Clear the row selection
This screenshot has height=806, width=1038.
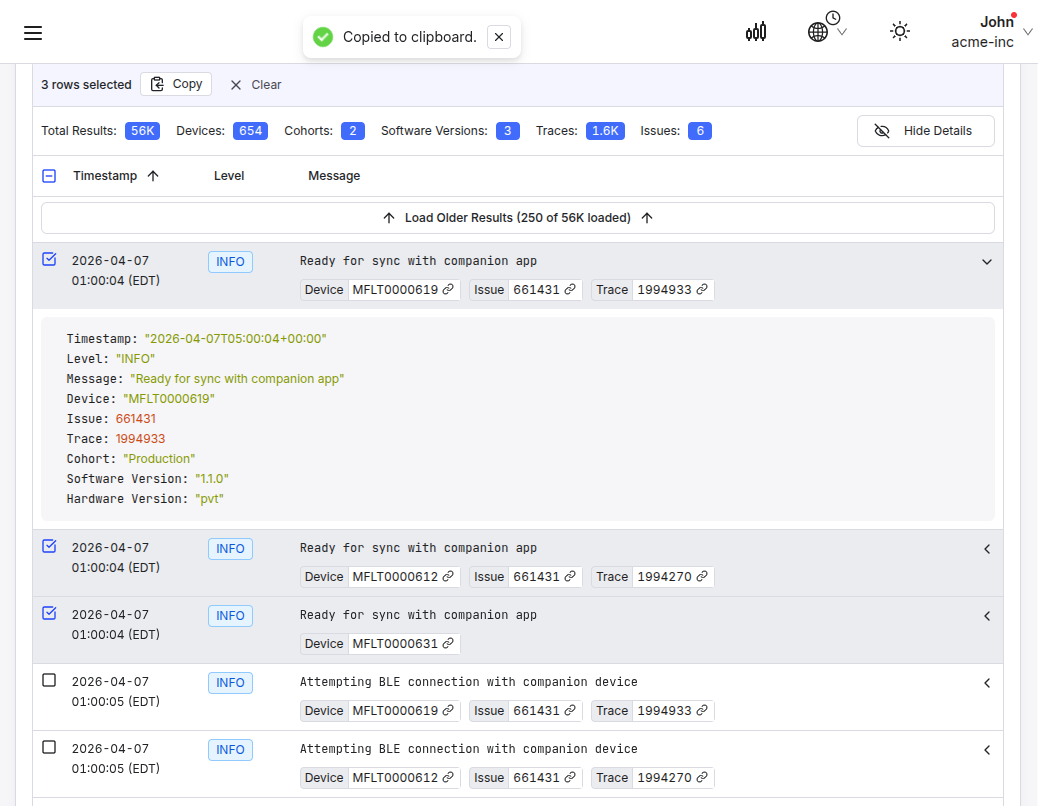coord(255,85)
